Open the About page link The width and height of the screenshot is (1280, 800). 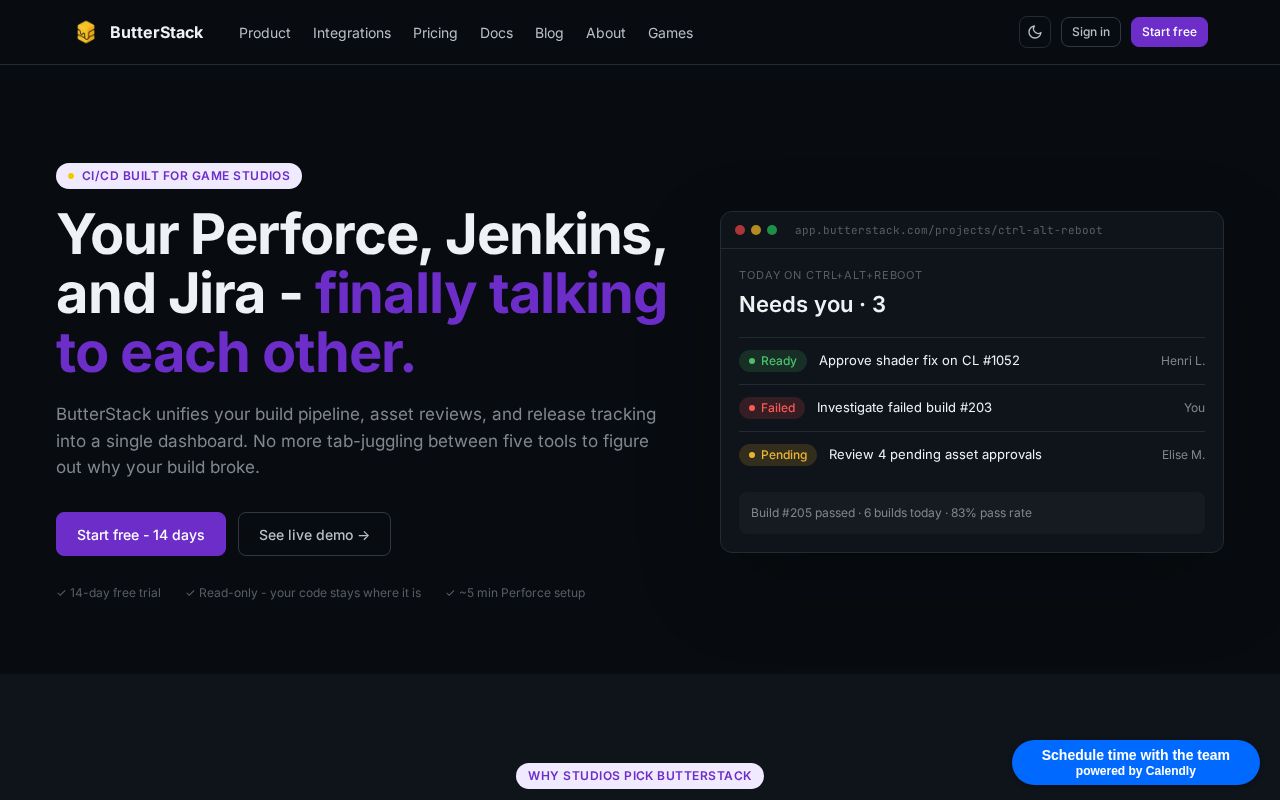click(x=606, y=33)
